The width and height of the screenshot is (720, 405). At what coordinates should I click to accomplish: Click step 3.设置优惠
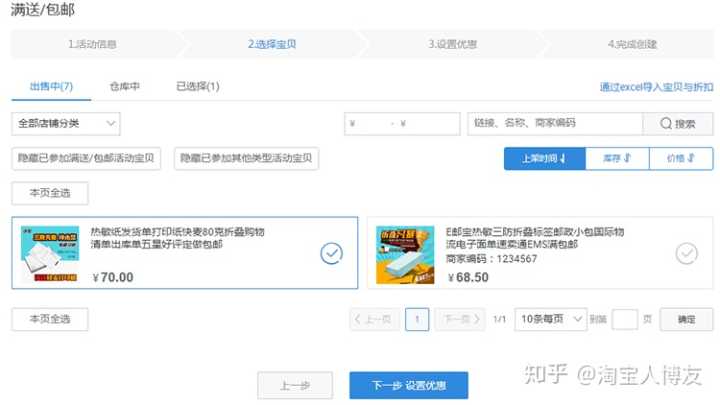pyautogui.click(x=453, y=44)
